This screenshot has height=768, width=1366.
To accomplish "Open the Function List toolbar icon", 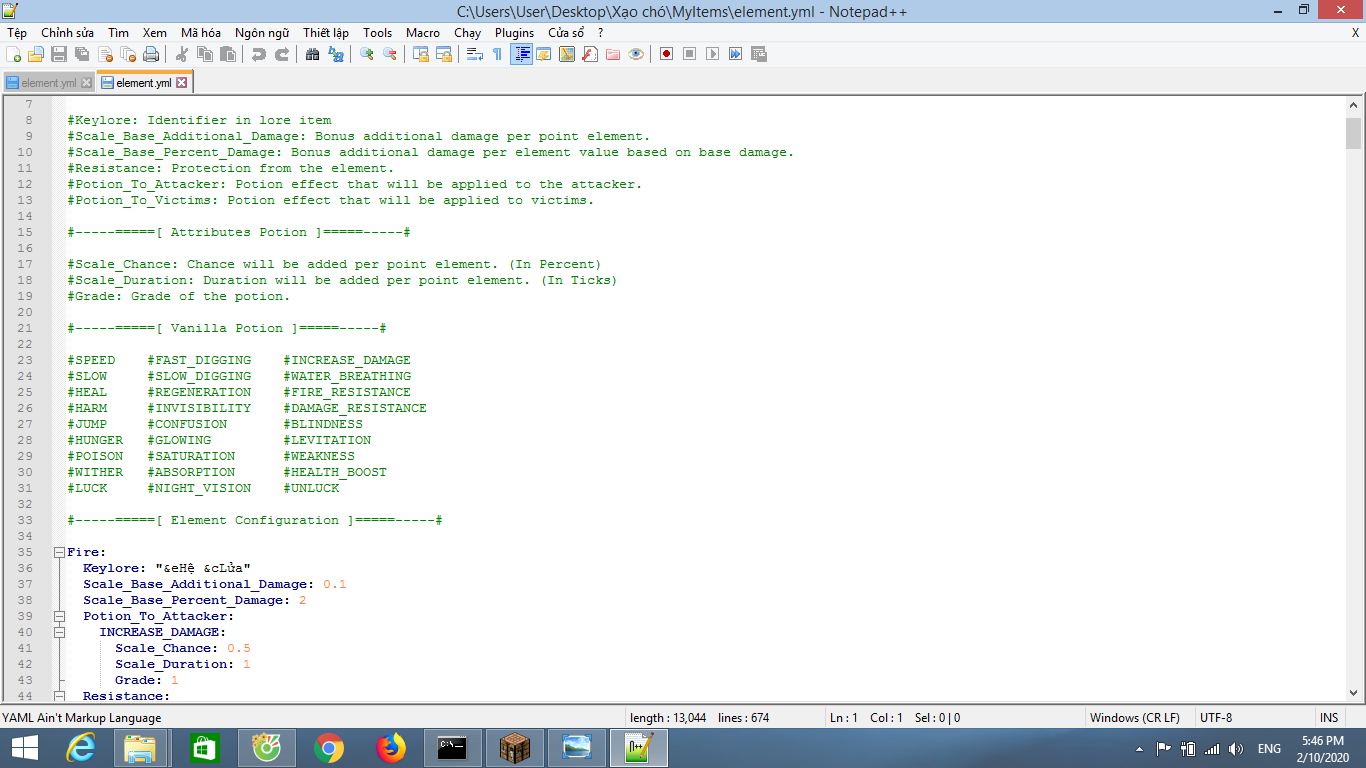I will [x=590, y=54].
